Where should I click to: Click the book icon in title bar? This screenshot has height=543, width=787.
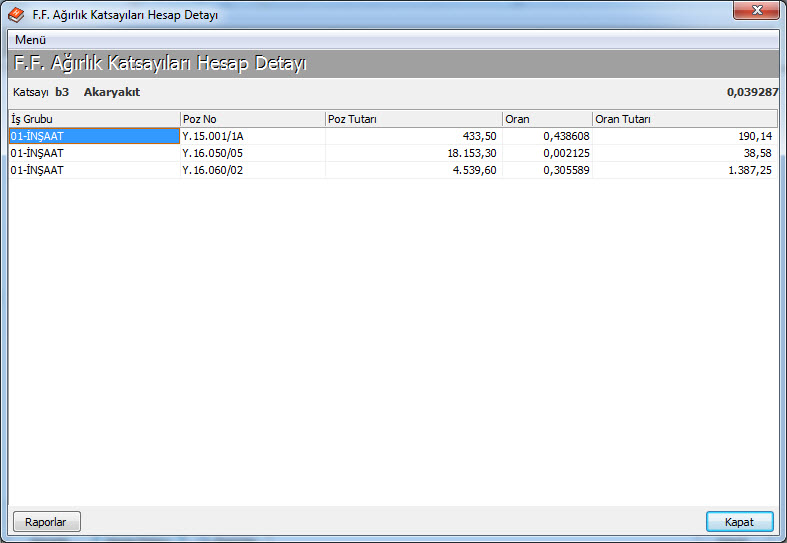click(16, 15)
